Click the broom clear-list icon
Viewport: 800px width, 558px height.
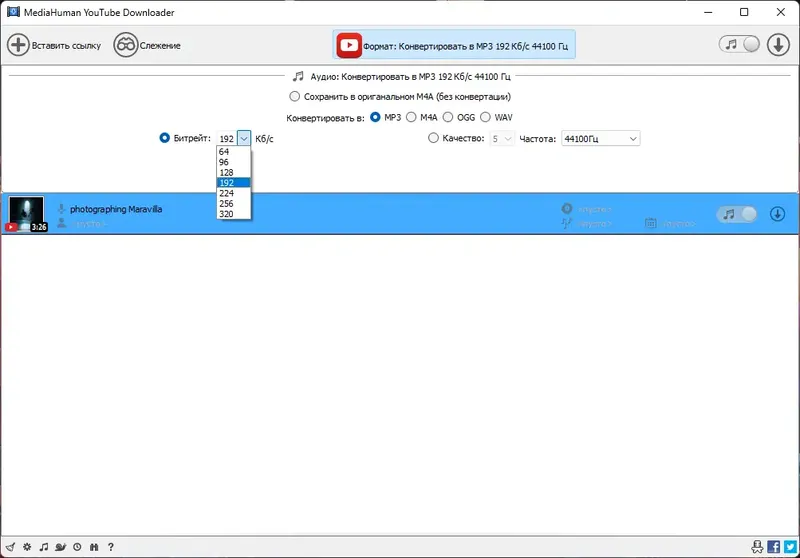(10, 547)
